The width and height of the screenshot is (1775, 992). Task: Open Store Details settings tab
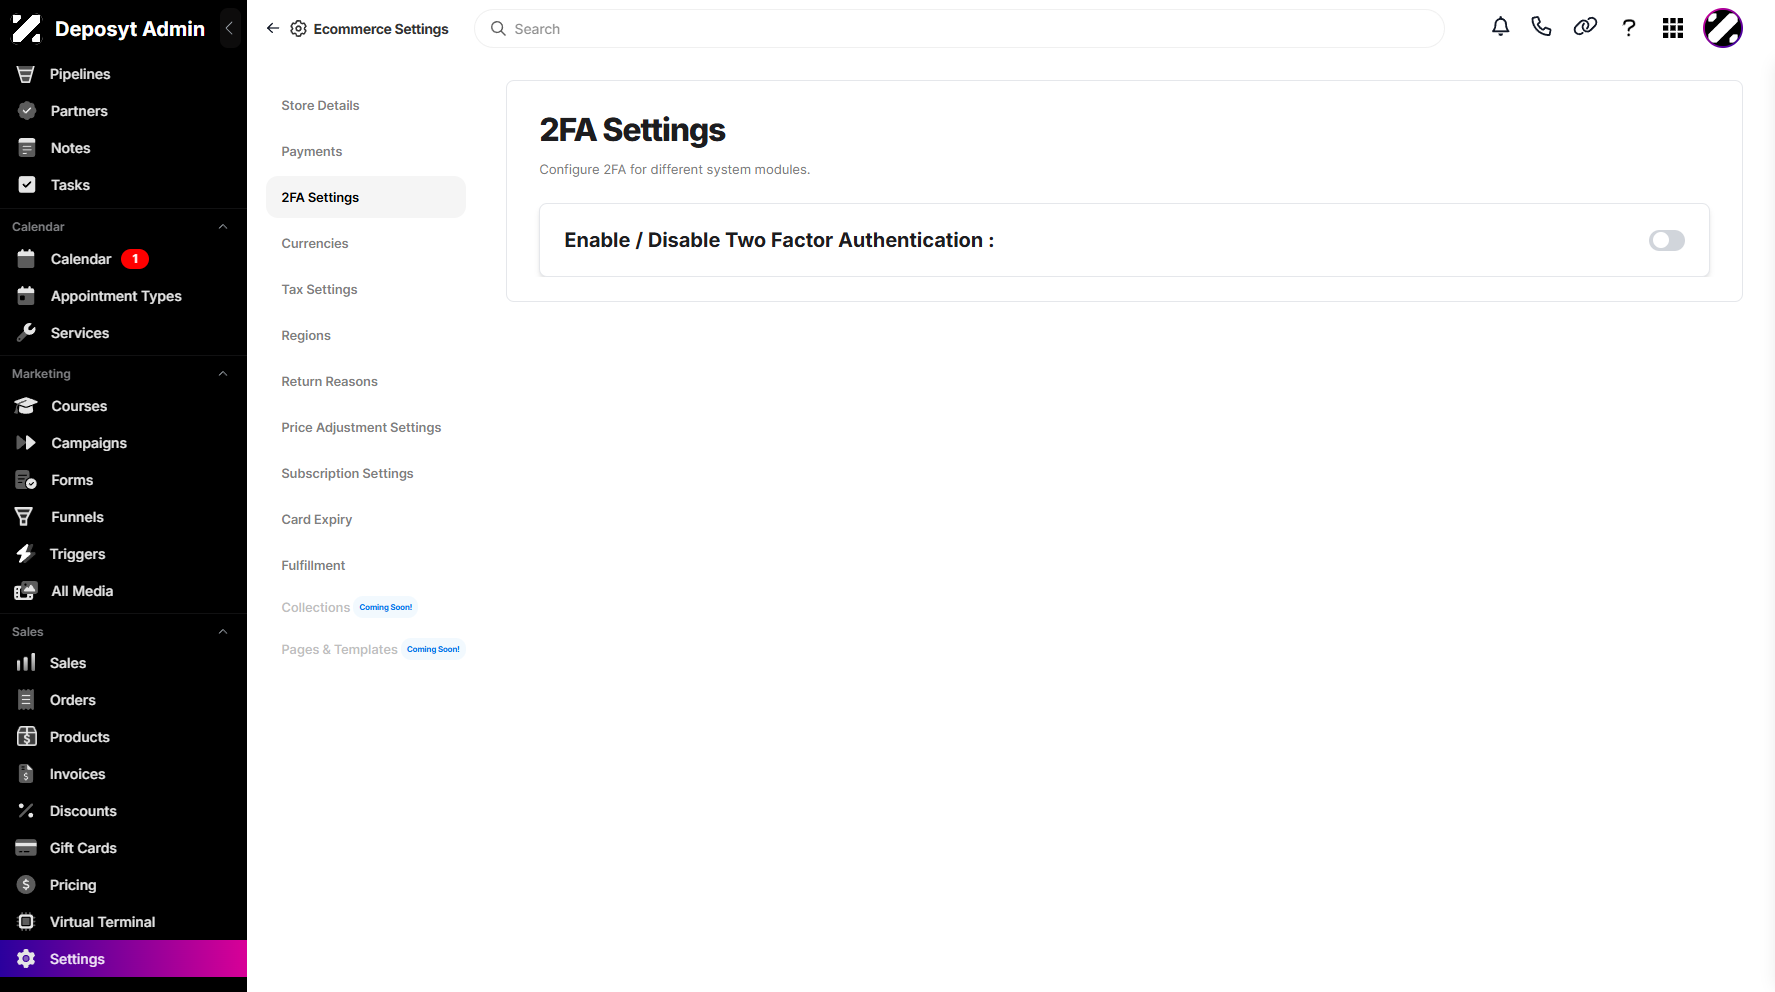click(x=366, y=105)
